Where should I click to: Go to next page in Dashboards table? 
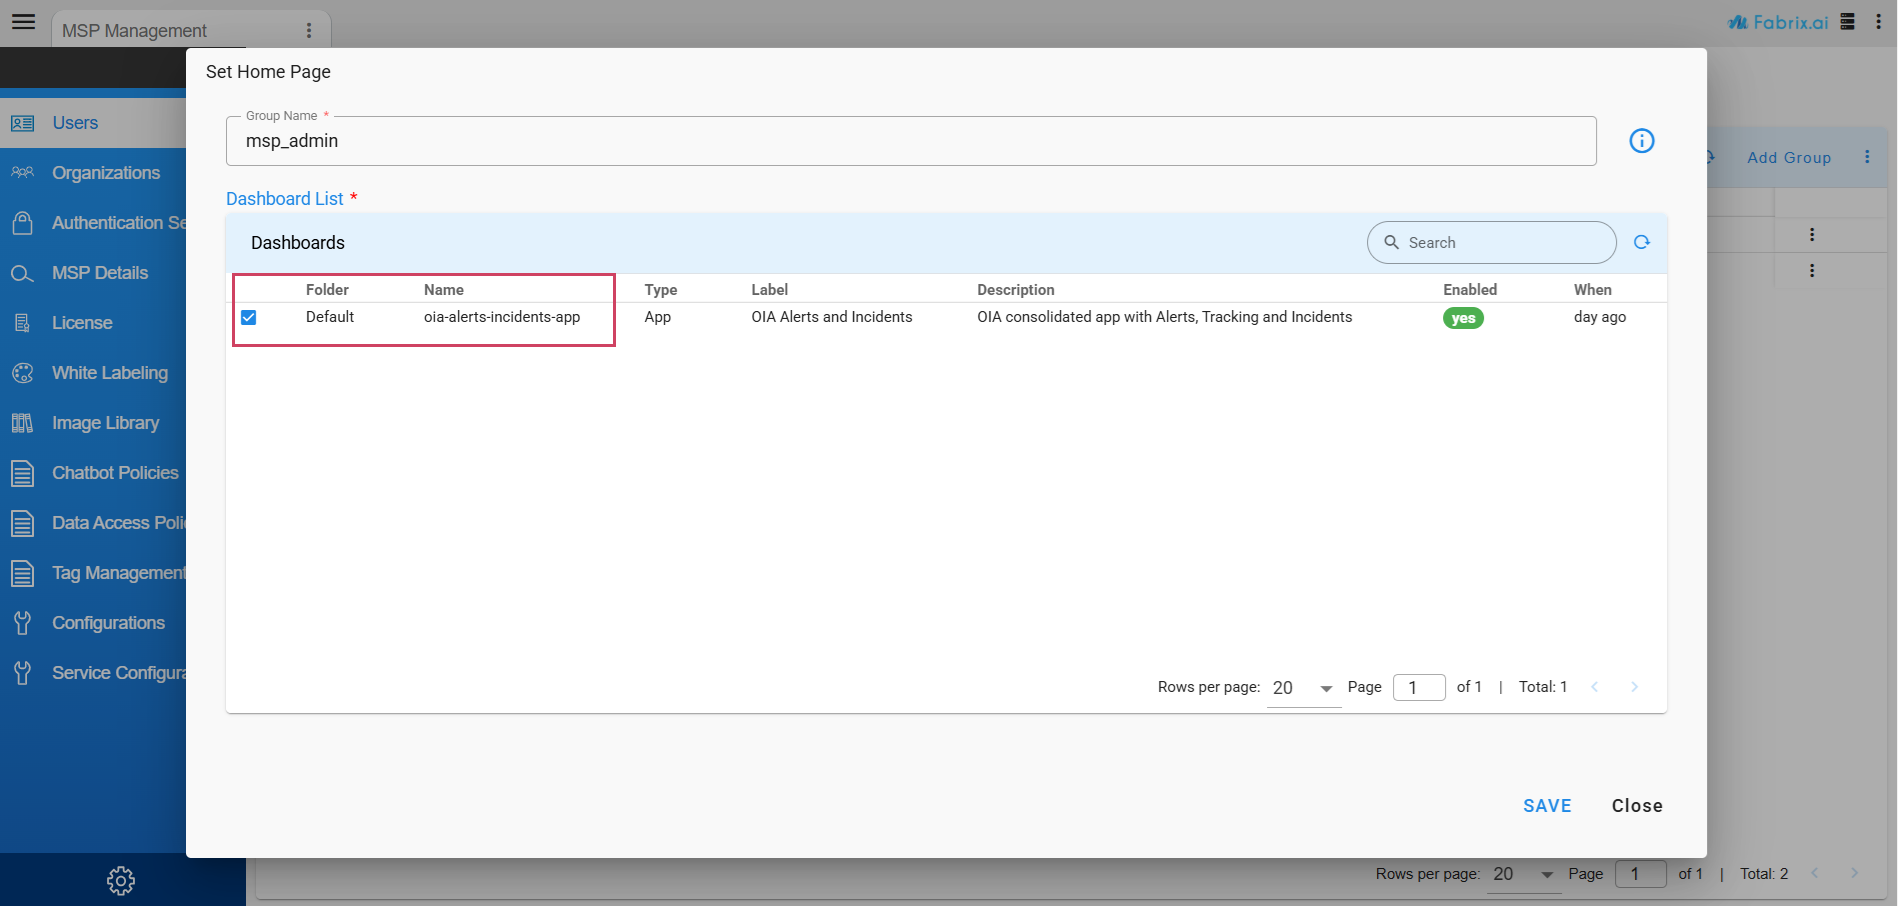click(x=1634, y=687)
